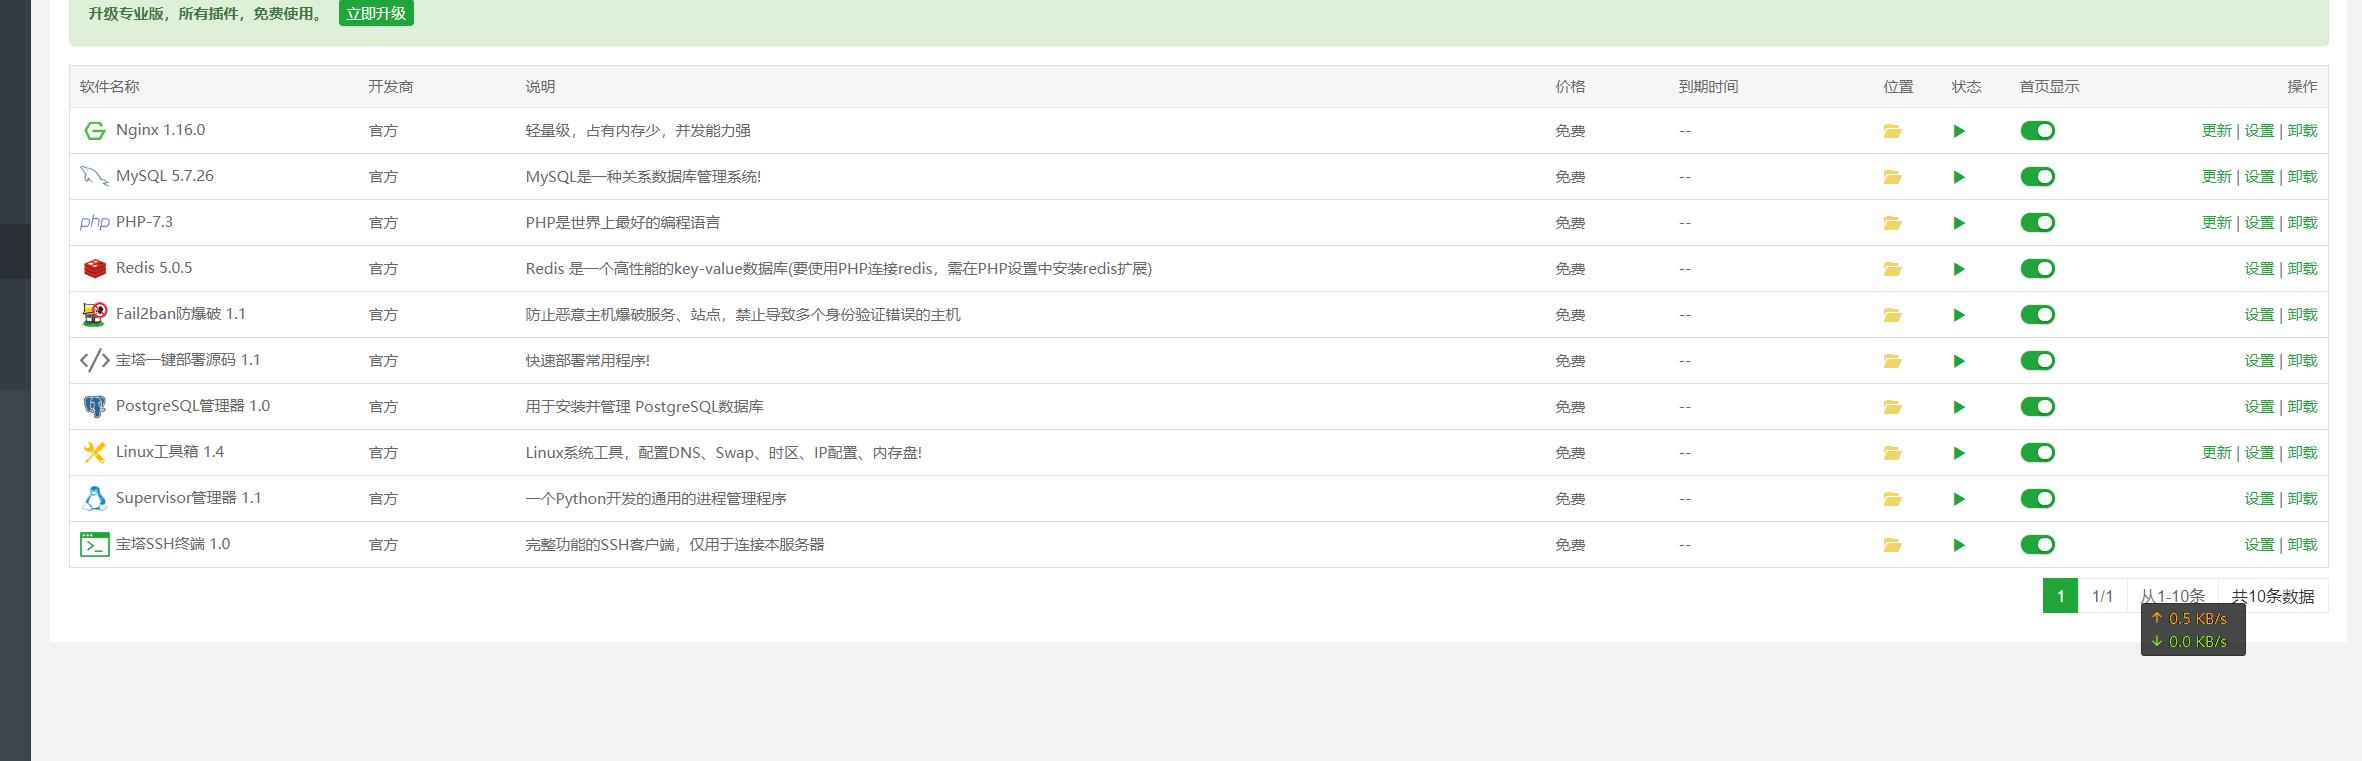The image size is (2362, 761).
Task: Click PHP-7.3 software name
Action: [144, 222]
